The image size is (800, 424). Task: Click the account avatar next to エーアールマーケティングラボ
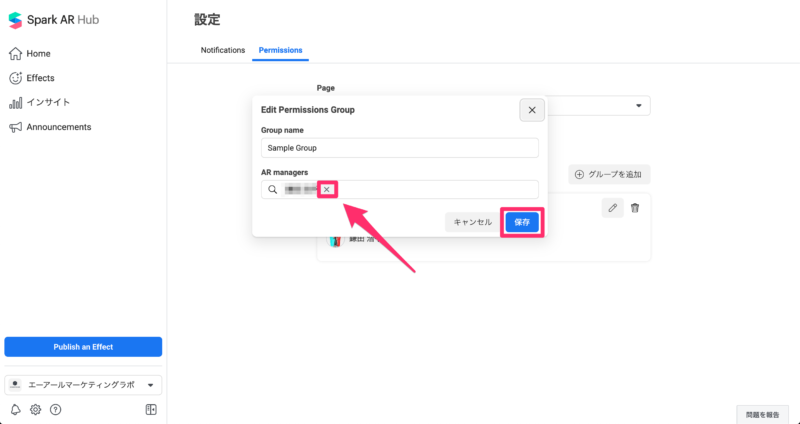pyautogui.click(x=16, y=385)
